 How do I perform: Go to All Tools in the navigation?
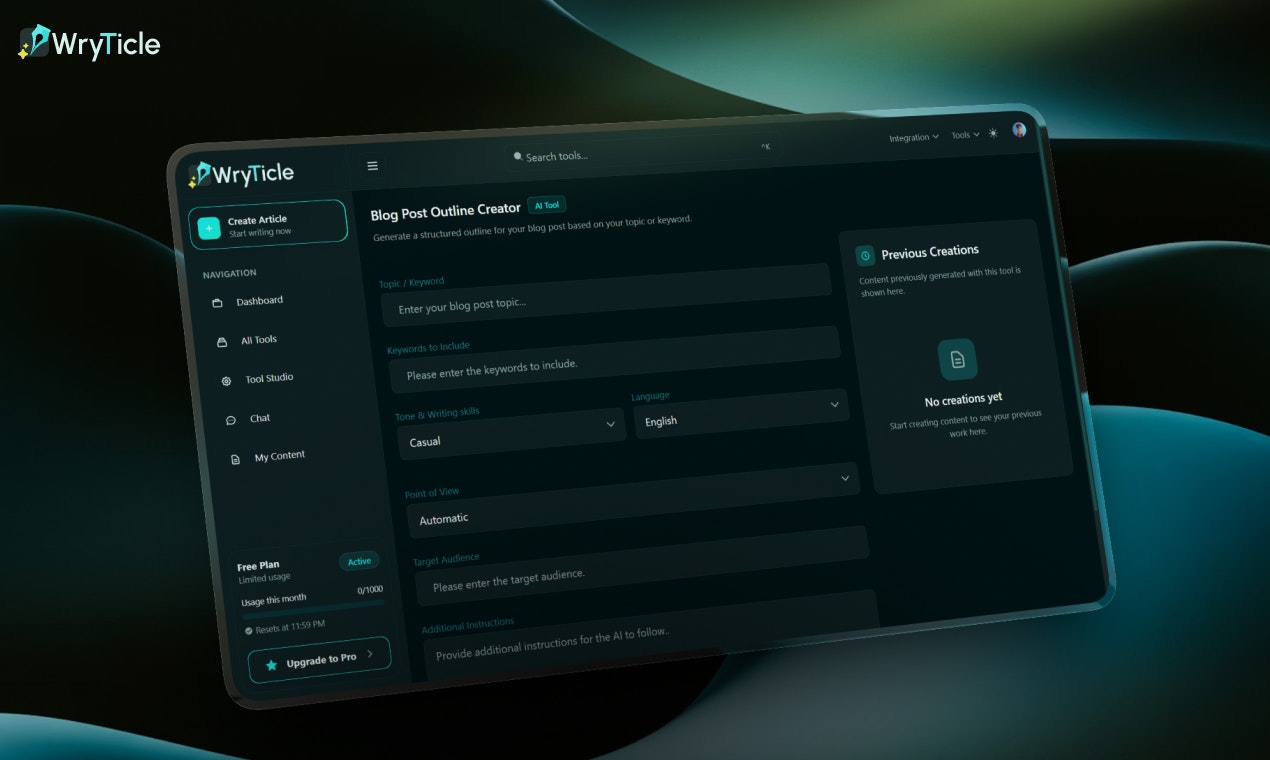259,340
